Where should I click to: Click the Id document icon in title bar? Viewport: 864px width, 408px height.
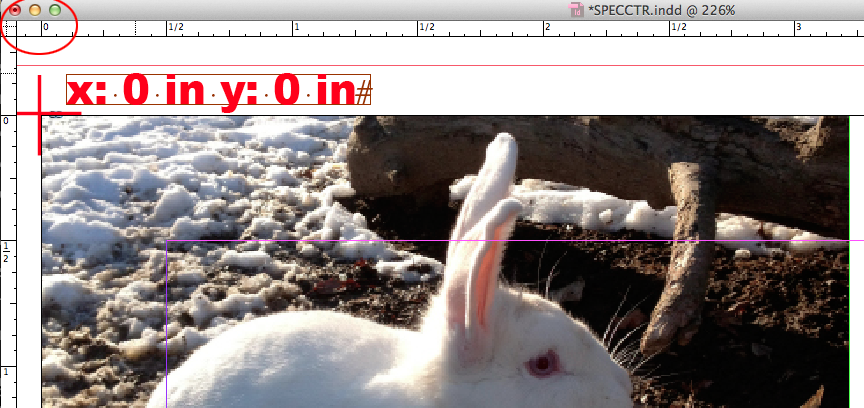tap(576, 10)
